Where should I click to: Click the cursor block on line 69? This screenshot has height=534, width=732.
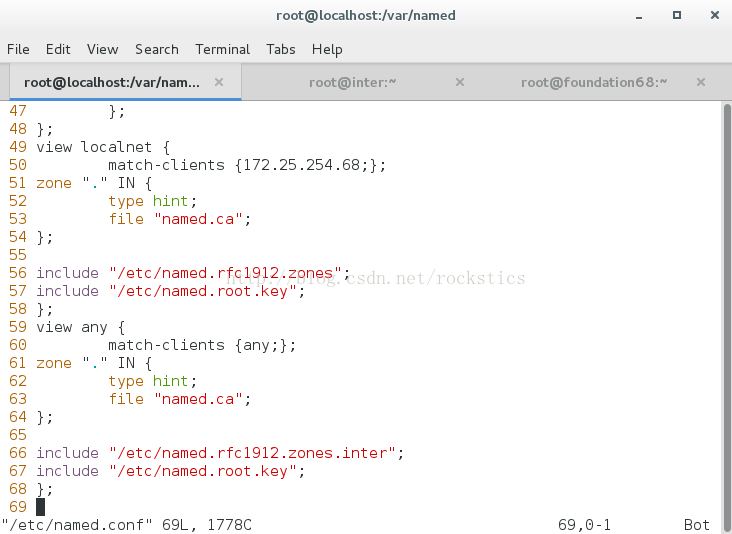[41, 507]
